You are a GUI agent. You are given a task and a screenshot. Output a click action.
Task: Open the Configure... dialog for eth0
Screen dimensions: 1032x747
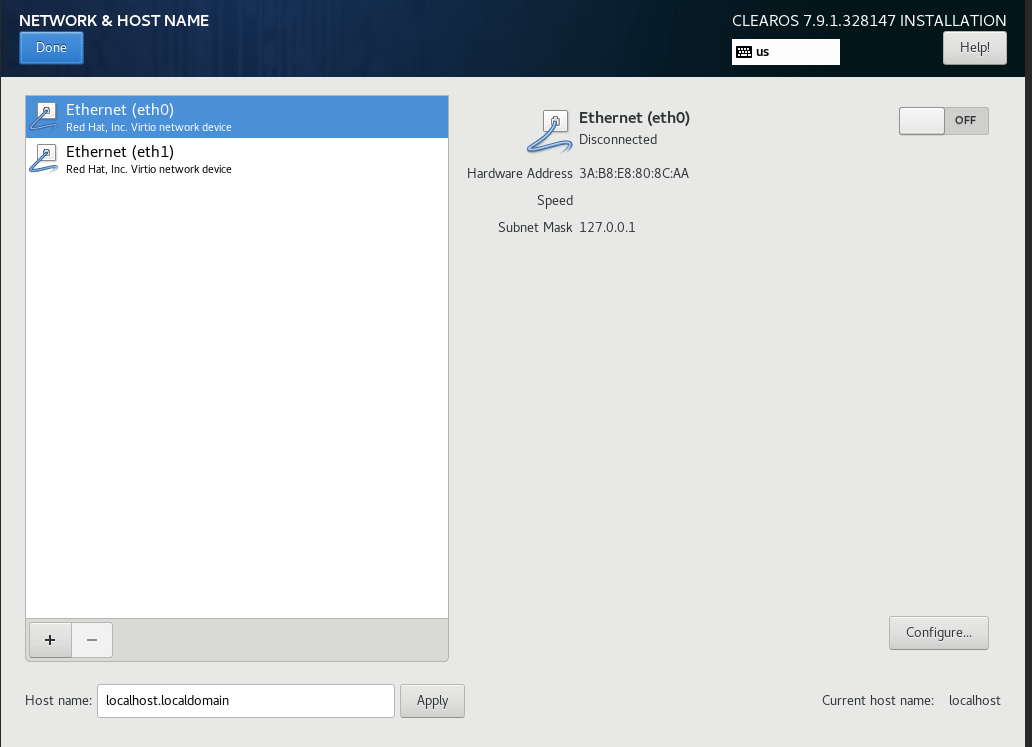[938, 632]
